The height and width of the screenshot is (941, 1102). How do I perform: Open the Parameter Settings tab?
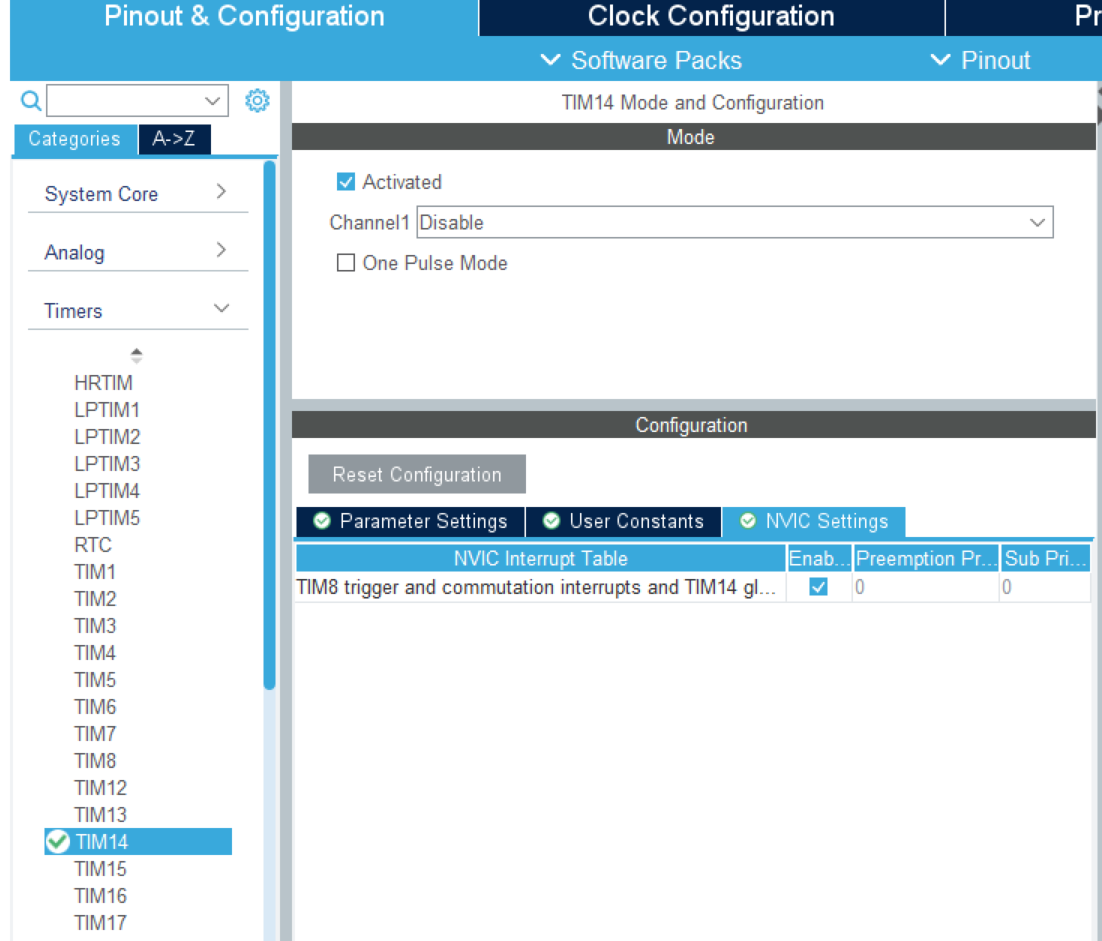[410, 522]
